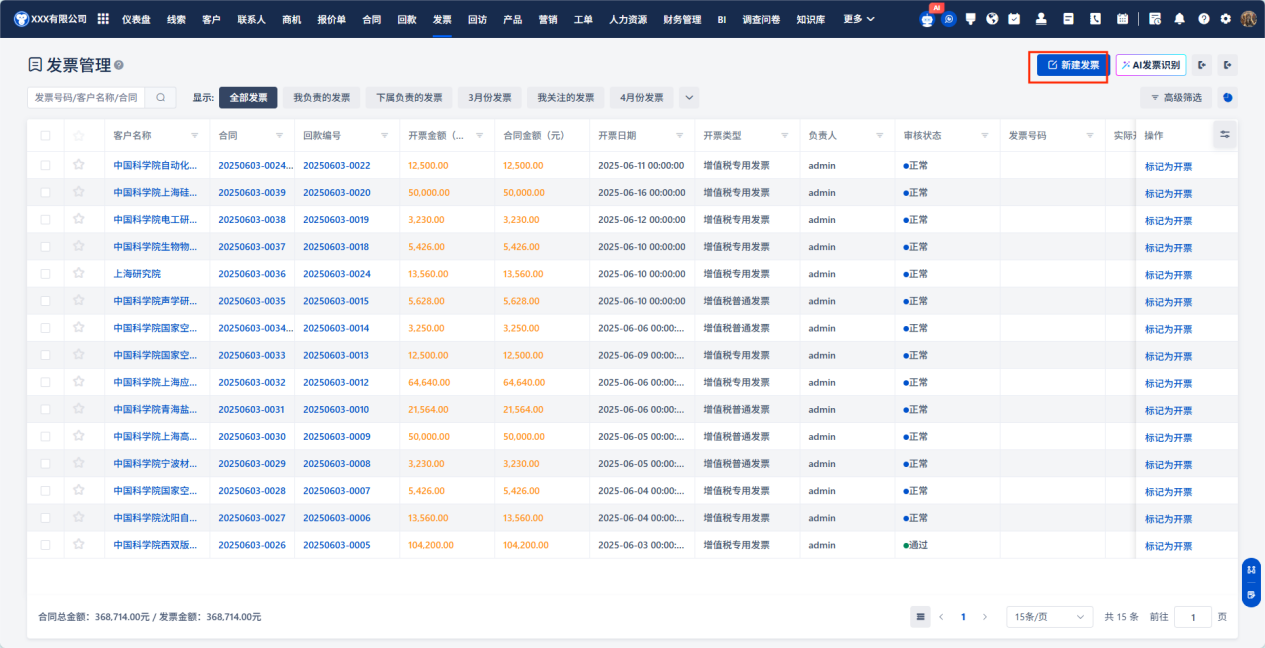Open the app grid launcher icon

point(103,19)
